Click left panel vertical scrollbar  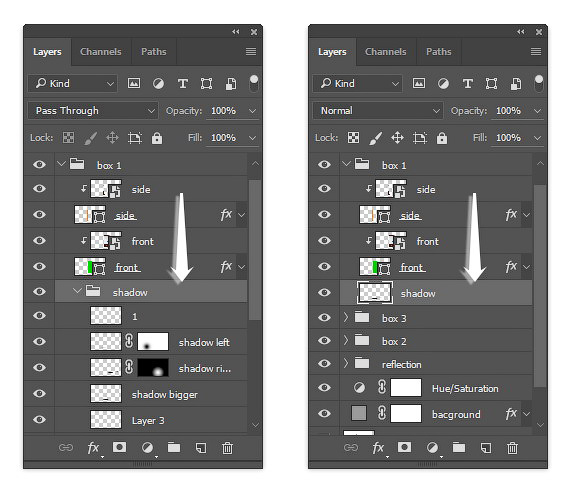tap(255, 250)
